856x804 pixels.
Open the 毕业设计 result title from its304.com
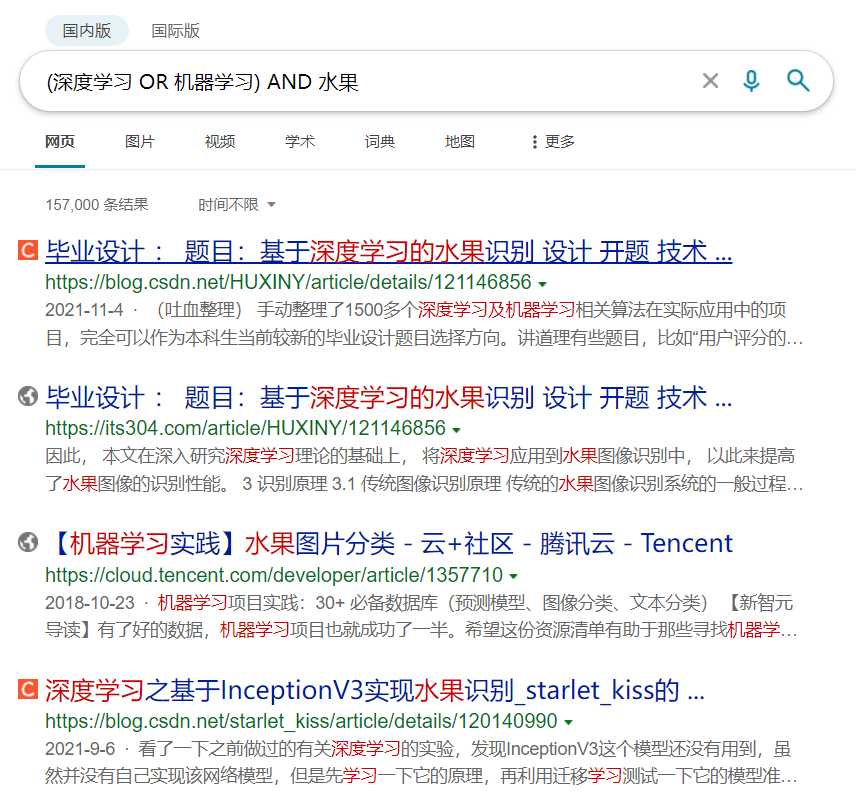point(389,397)
